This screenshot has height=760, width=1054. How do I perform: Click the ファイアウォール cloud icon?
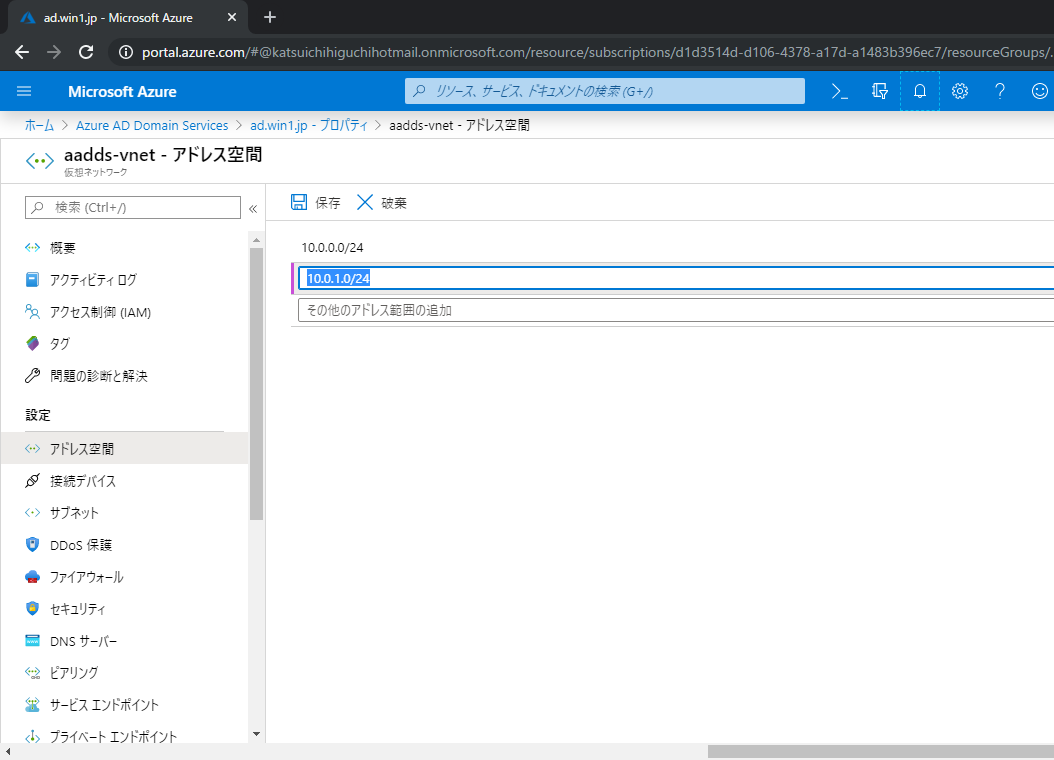tap(32, 577)
